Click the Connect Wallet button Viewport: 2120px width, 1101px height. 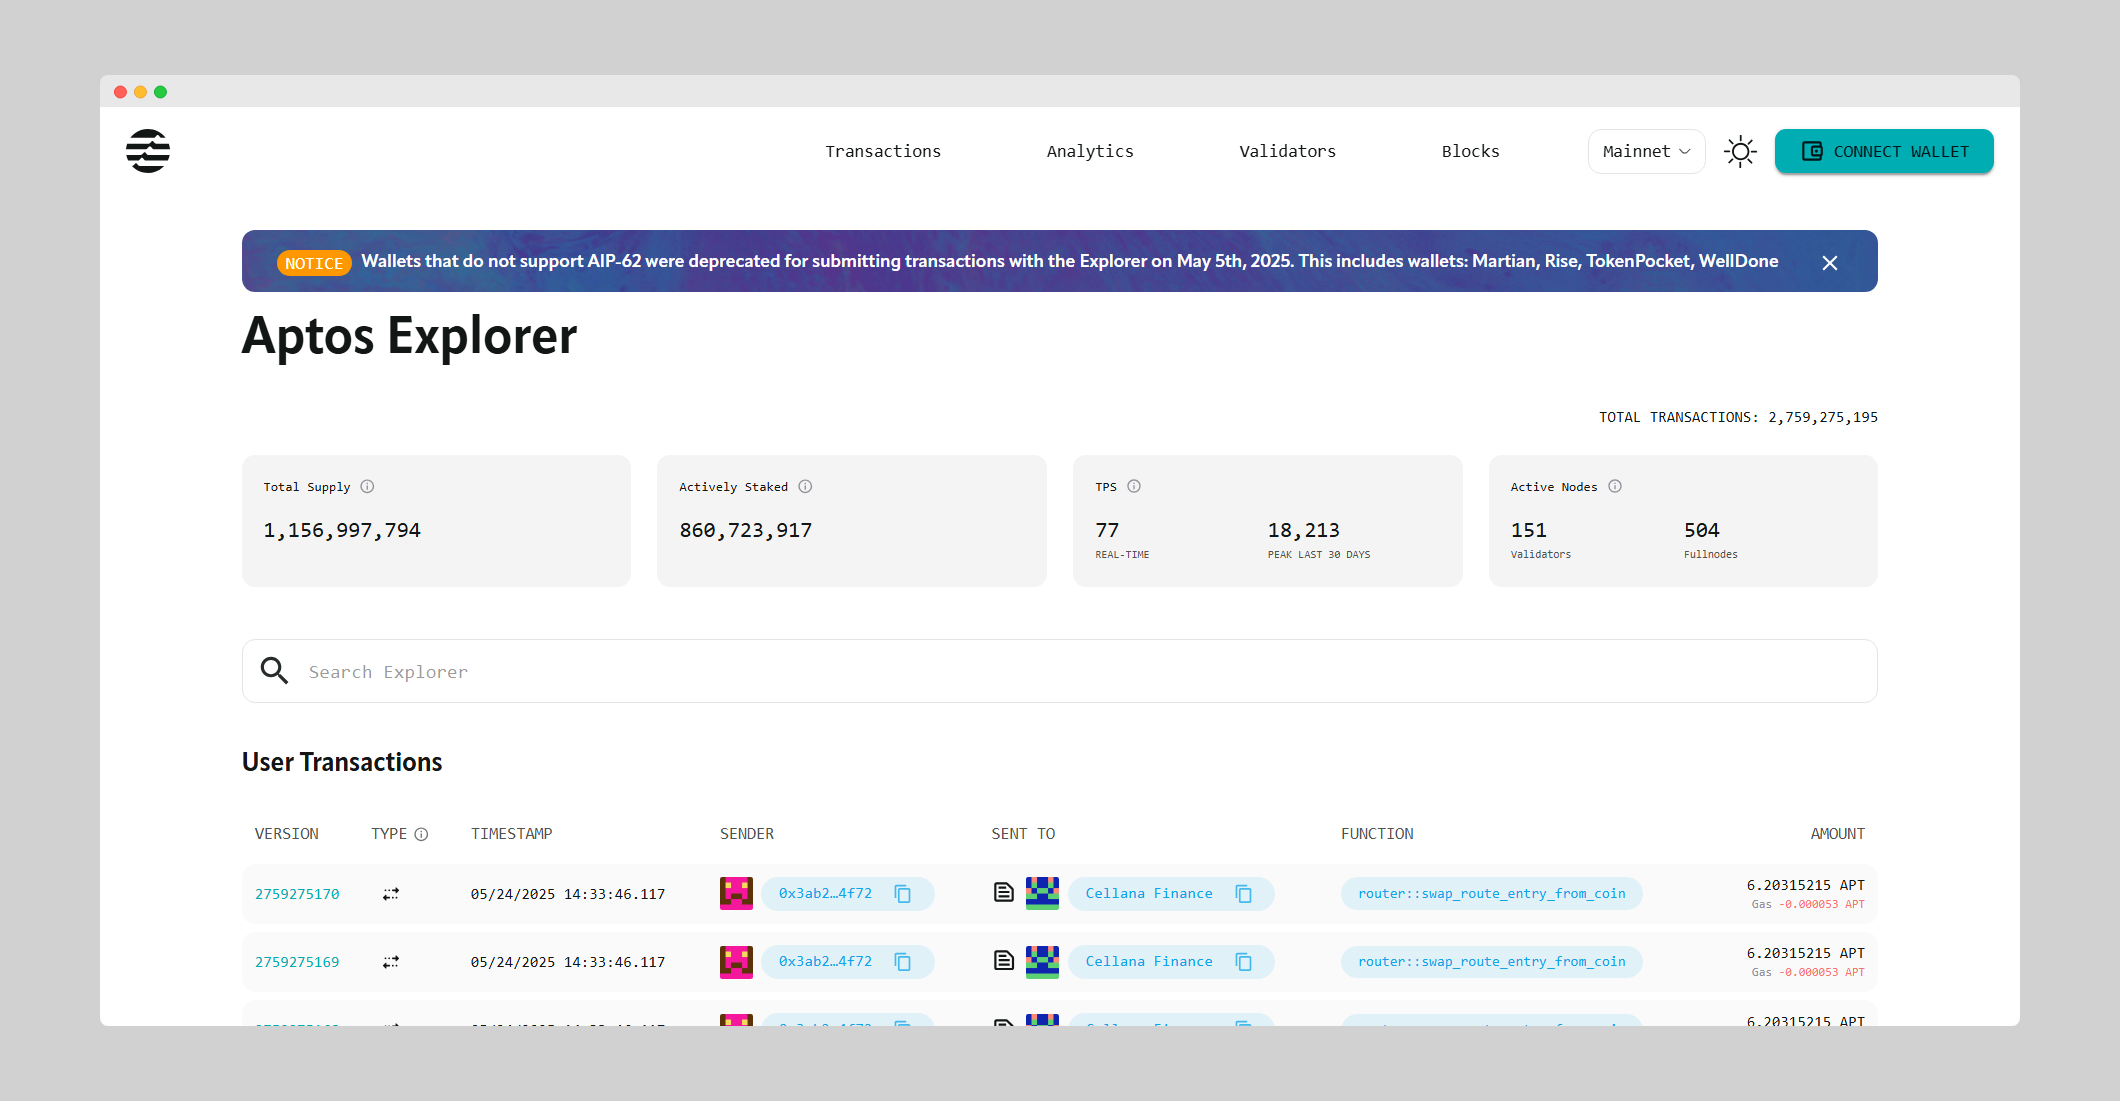1884,152
